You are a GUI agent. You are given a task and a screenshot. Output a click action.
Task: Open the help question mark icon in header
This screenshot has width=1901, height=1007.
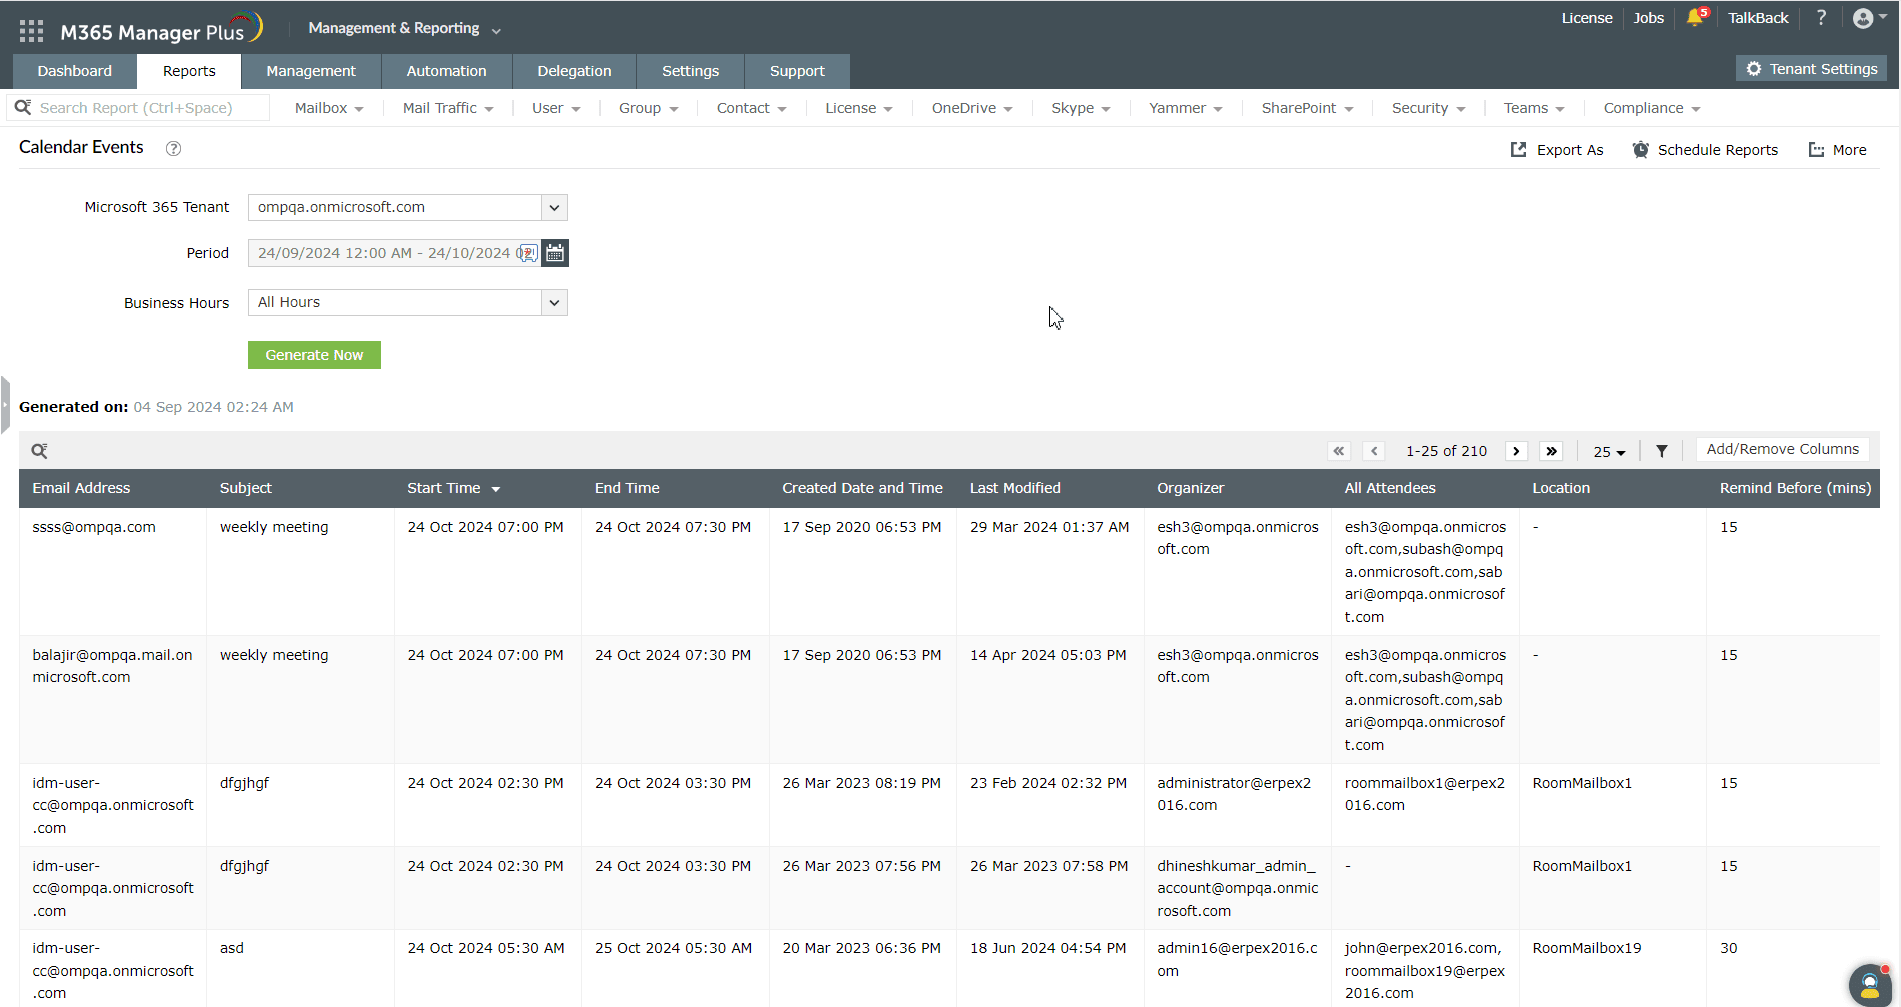(x=1821, y=18)
